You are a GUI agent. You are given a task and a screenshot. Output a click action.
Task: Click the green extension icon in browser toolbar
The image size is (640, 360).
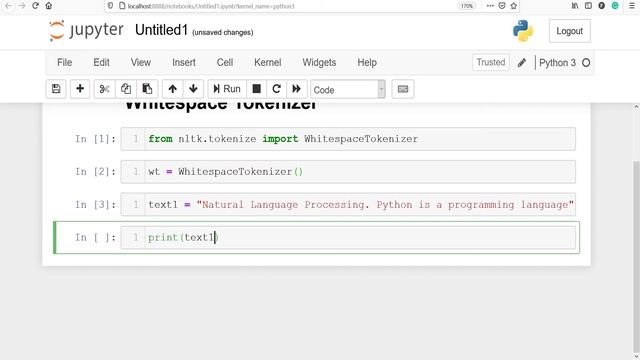click(x=615, y=6)
